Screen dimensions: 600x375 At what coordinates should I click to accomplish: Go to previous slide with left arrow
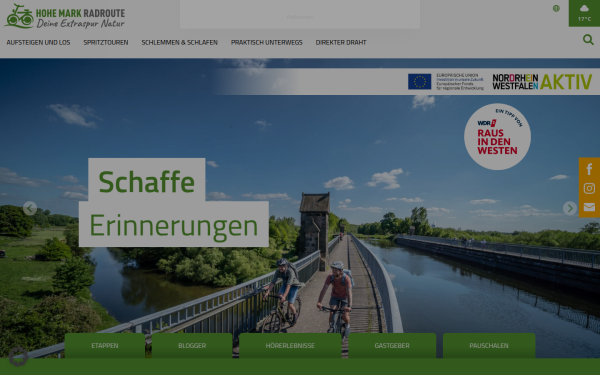30,208
